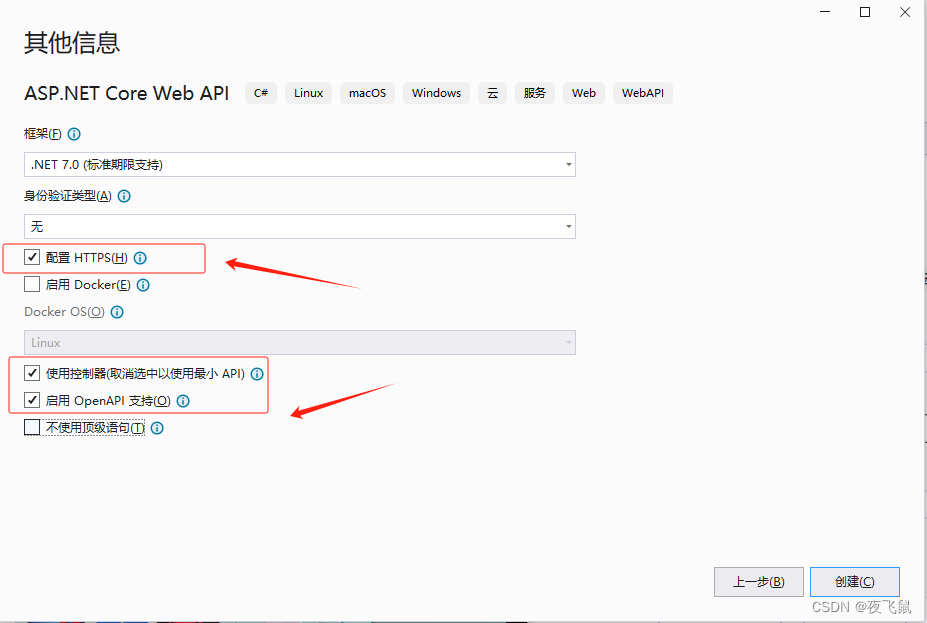Click the info icon beside 启用 OpenAPI 支持

[183, 401]
